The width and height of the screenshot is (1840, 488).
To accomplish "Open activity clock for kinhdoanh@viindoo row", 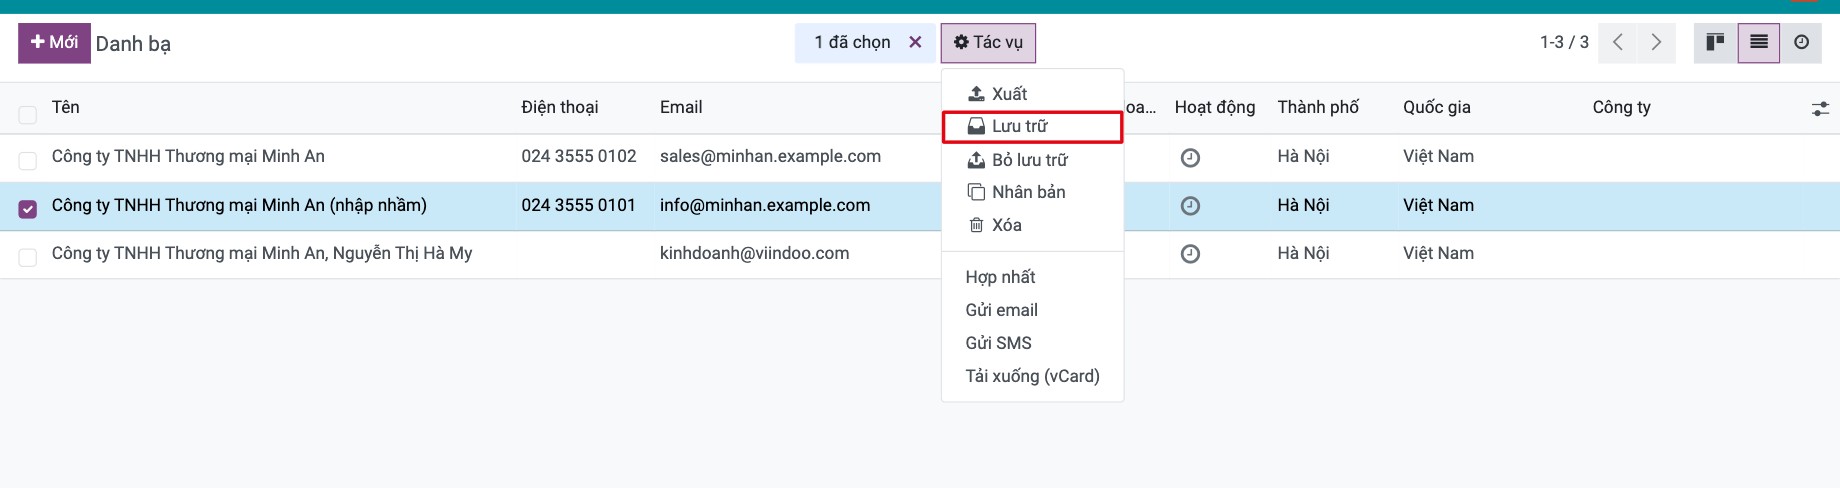I will point(1190,254).
